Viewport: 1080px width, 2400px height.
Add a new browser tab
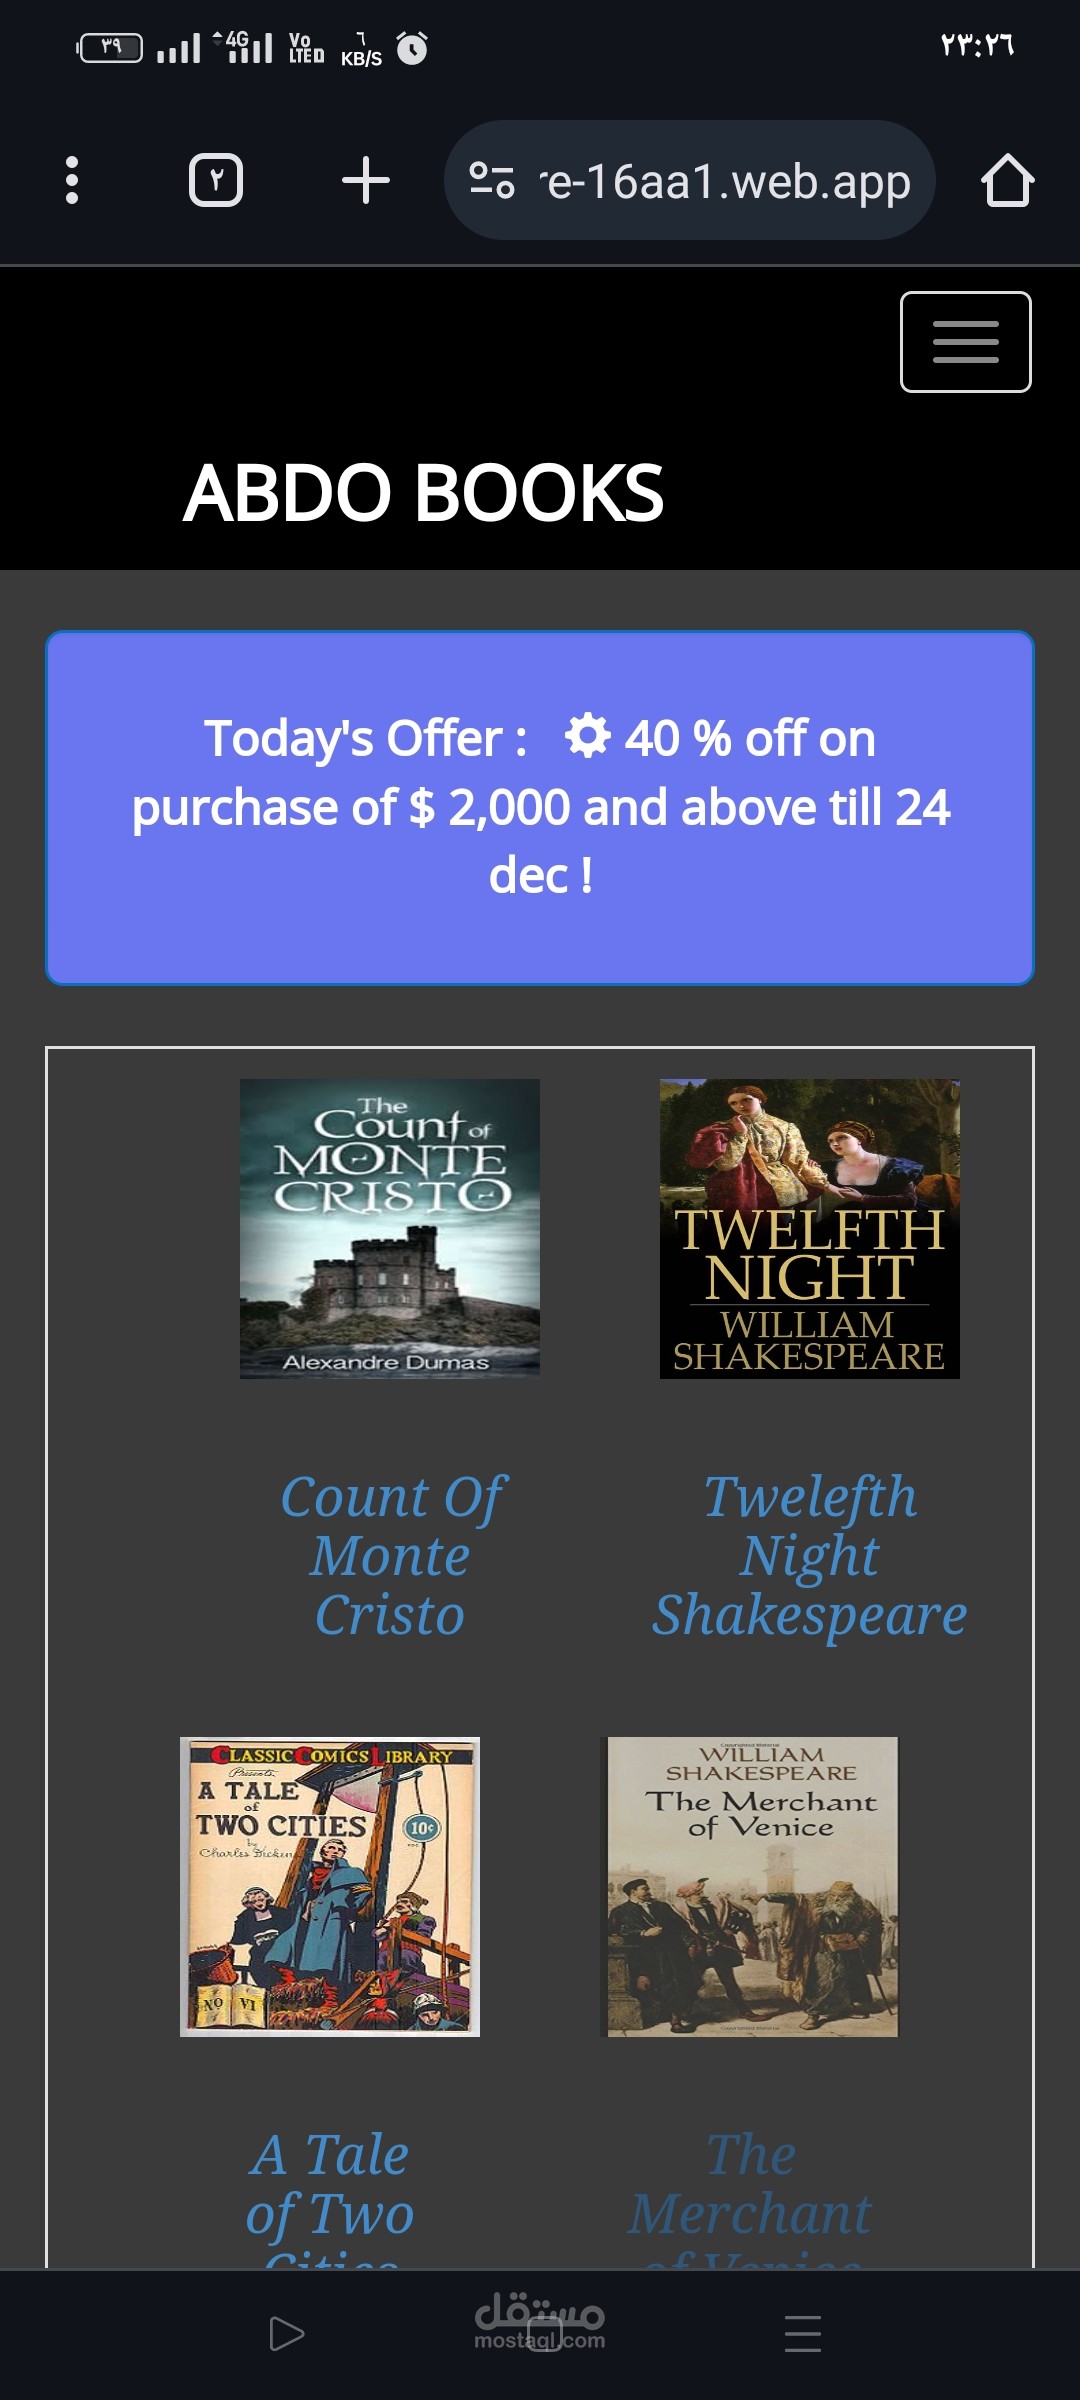tap(365, 181)
